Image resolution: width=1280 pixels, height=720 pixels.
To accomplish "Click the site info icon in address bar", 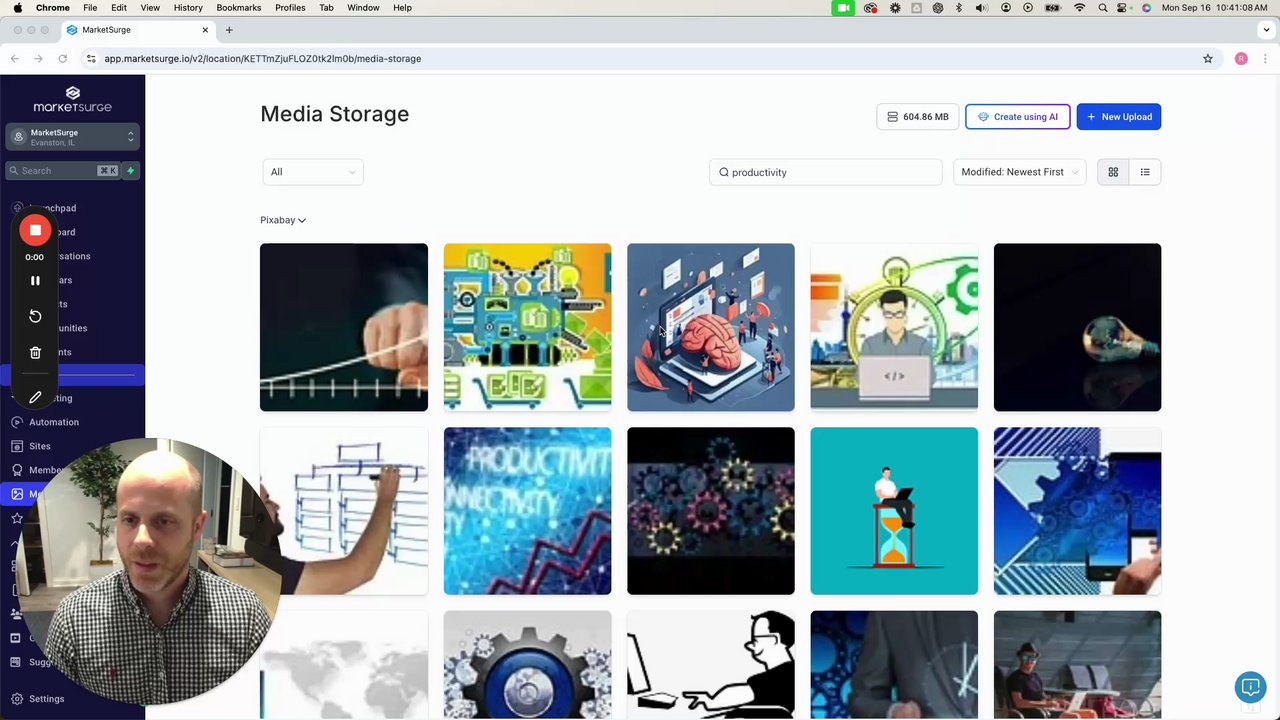I will tap(91, 59).
